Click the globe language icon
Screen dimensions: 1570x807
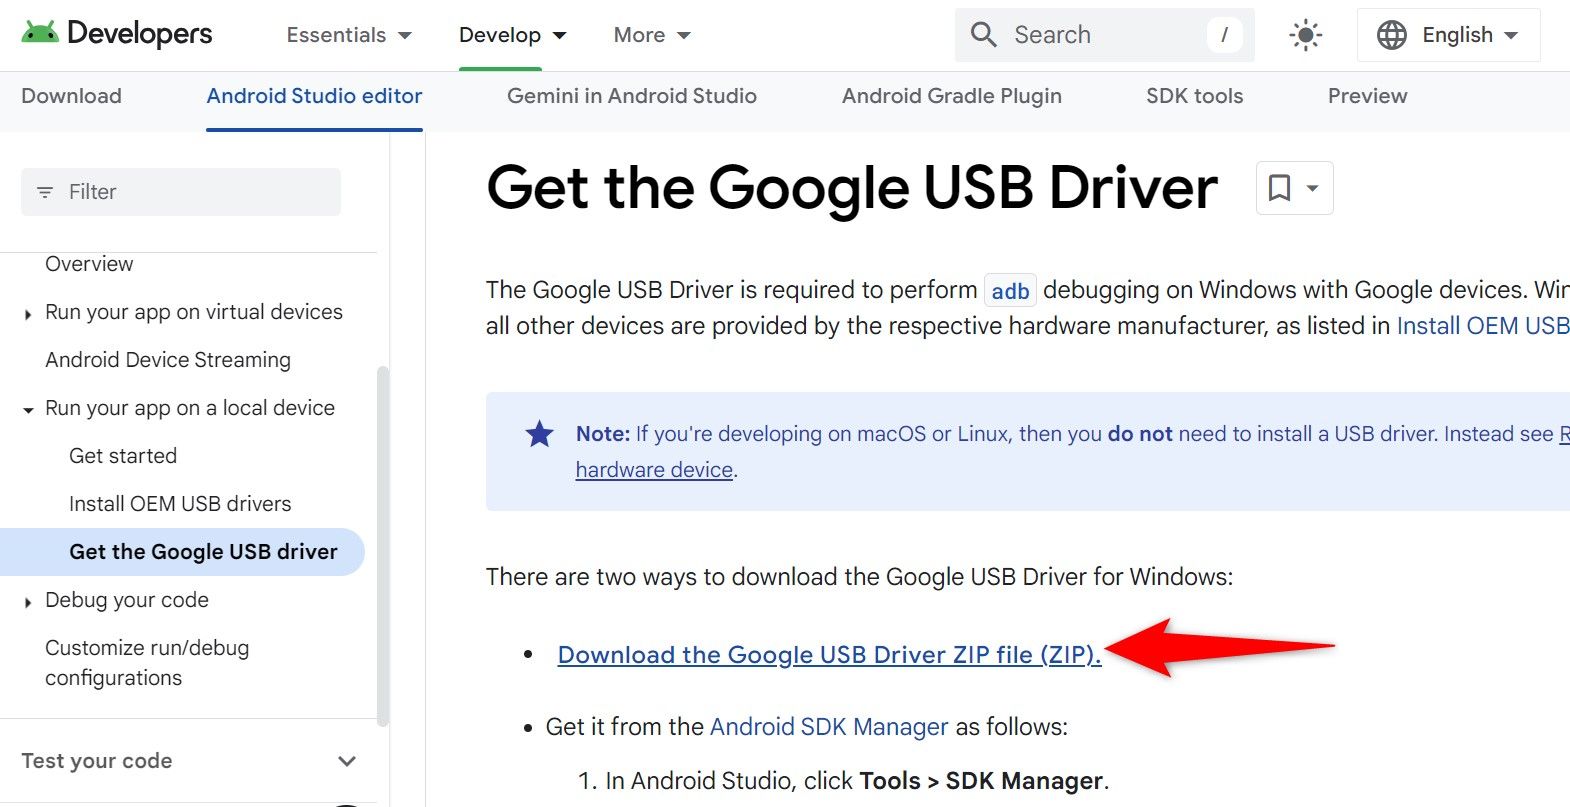click(x=1391, y=36)
